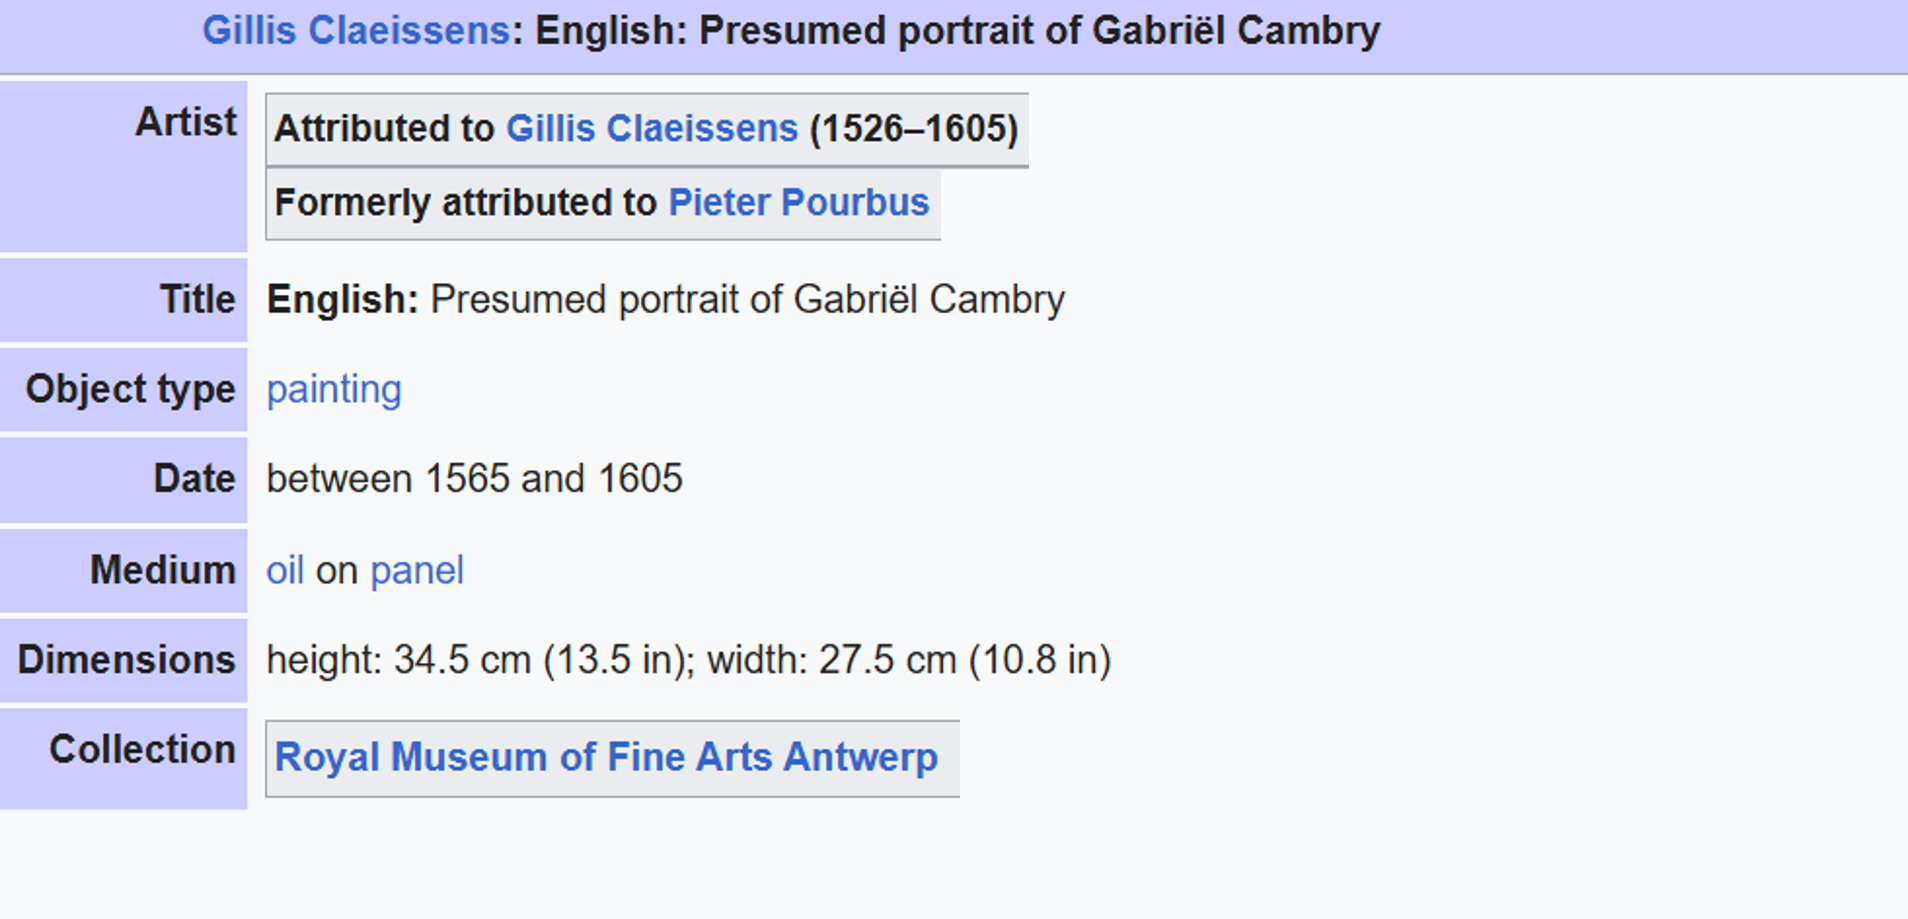Click Gillis Claeissens link in Artist row

tap(651, 129)
